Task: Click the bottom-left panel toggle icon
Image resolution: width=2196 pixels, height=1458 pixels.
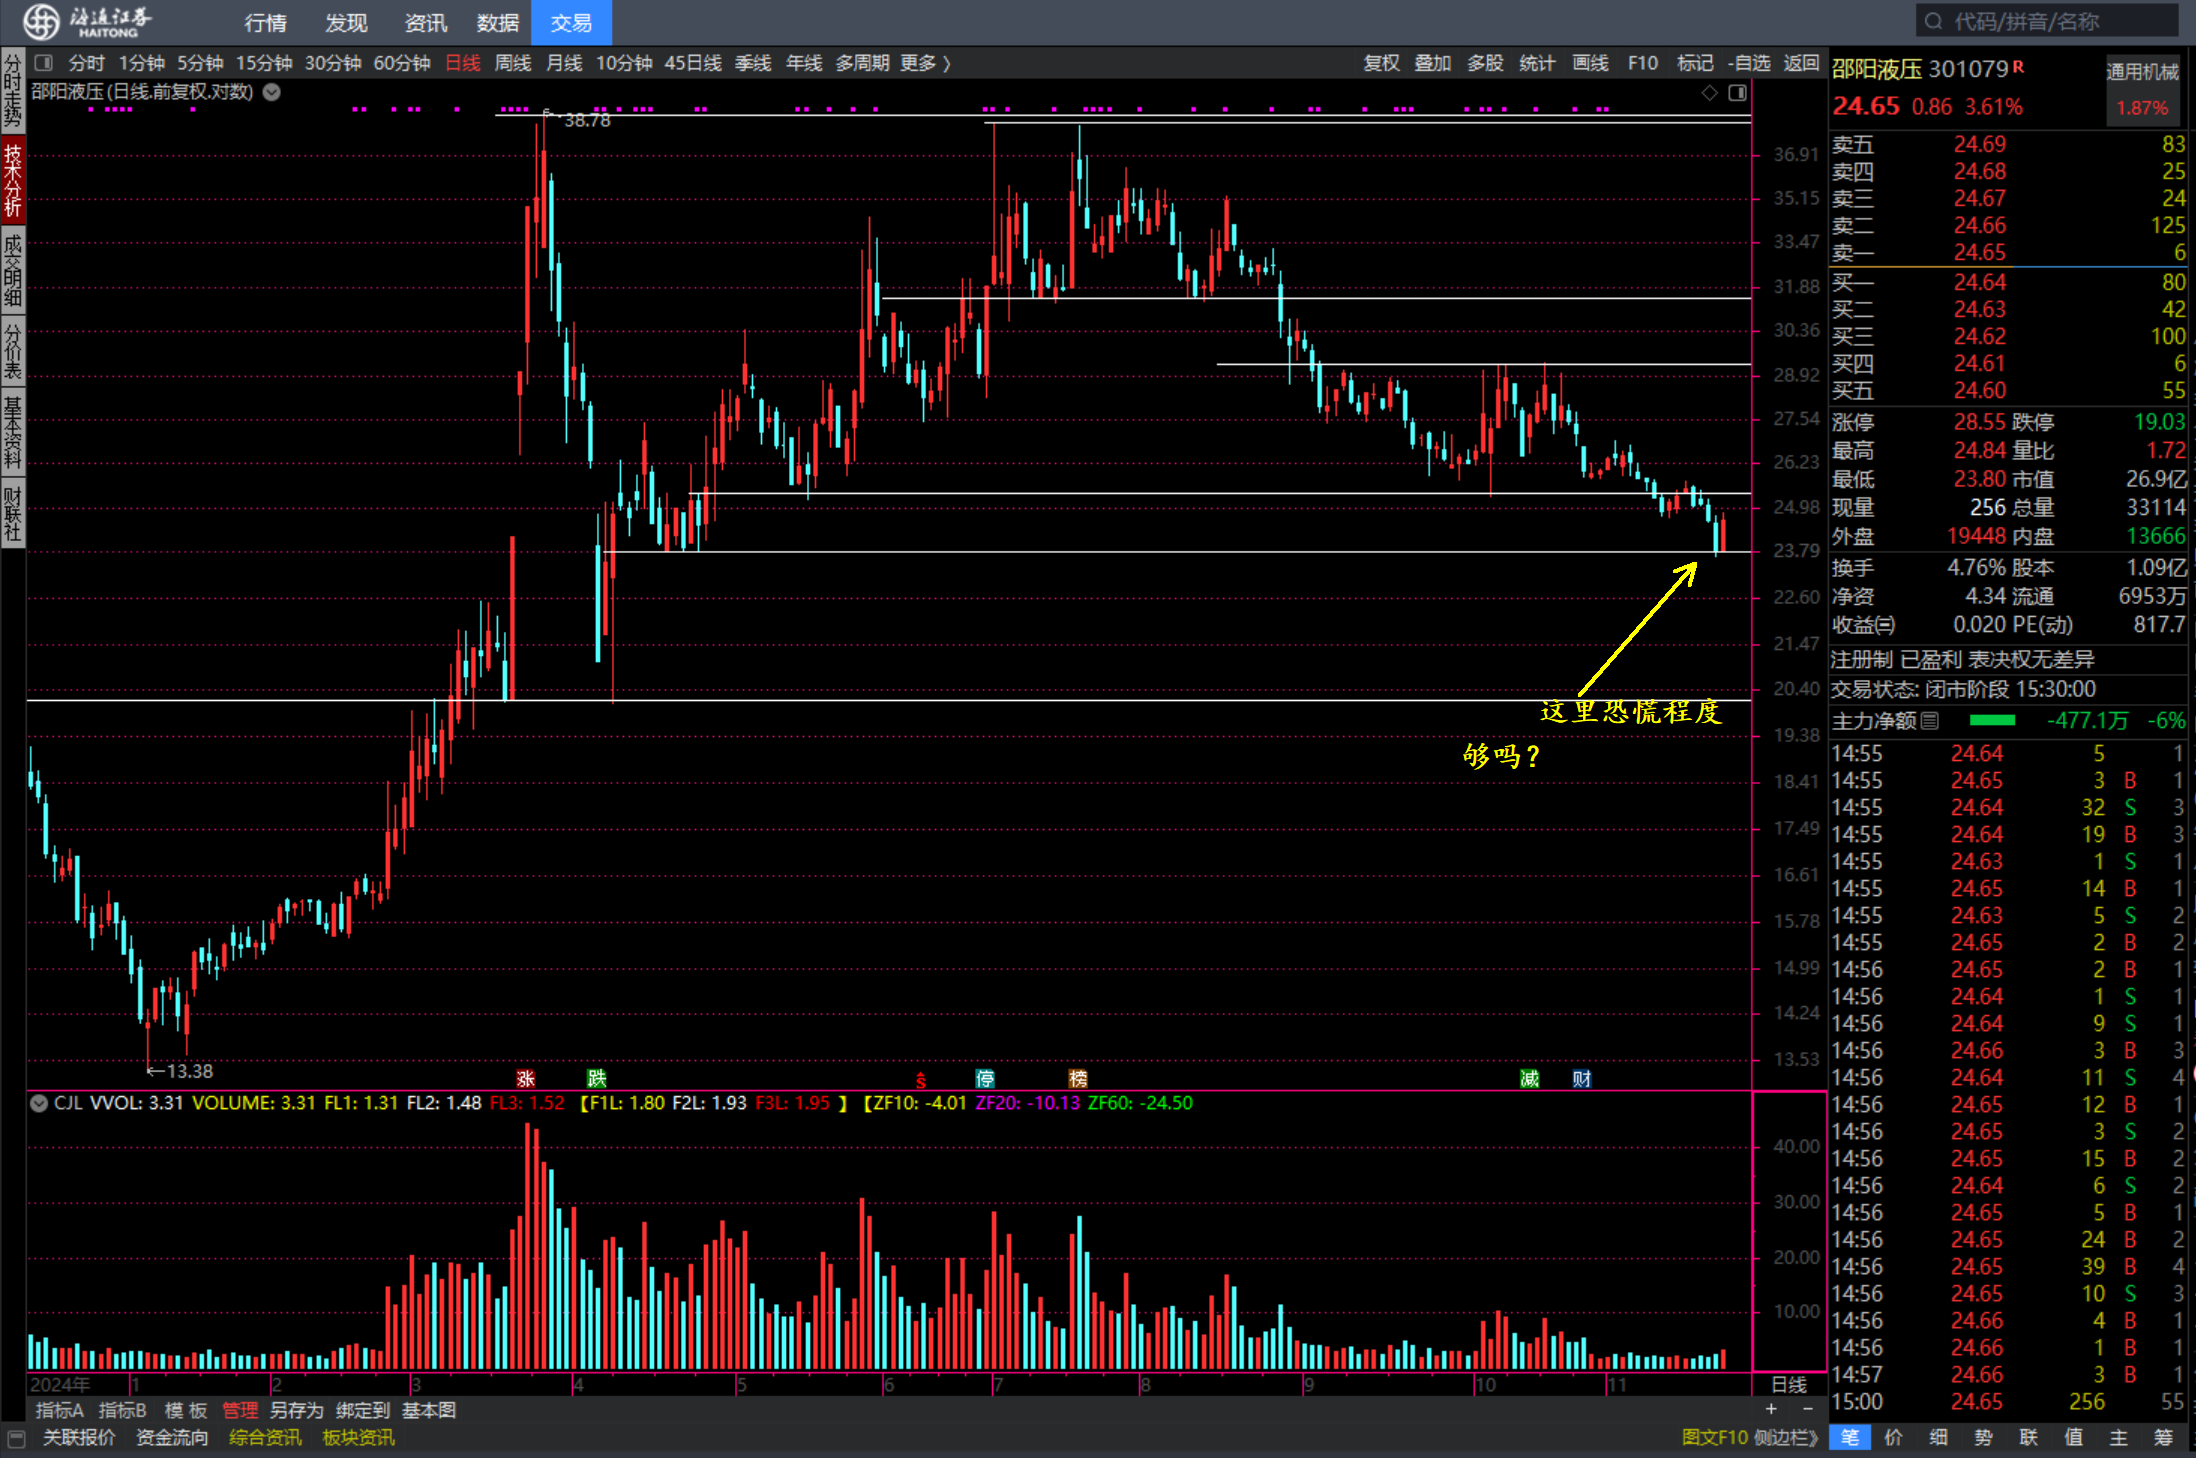Action: click(x=16, y=1438)
